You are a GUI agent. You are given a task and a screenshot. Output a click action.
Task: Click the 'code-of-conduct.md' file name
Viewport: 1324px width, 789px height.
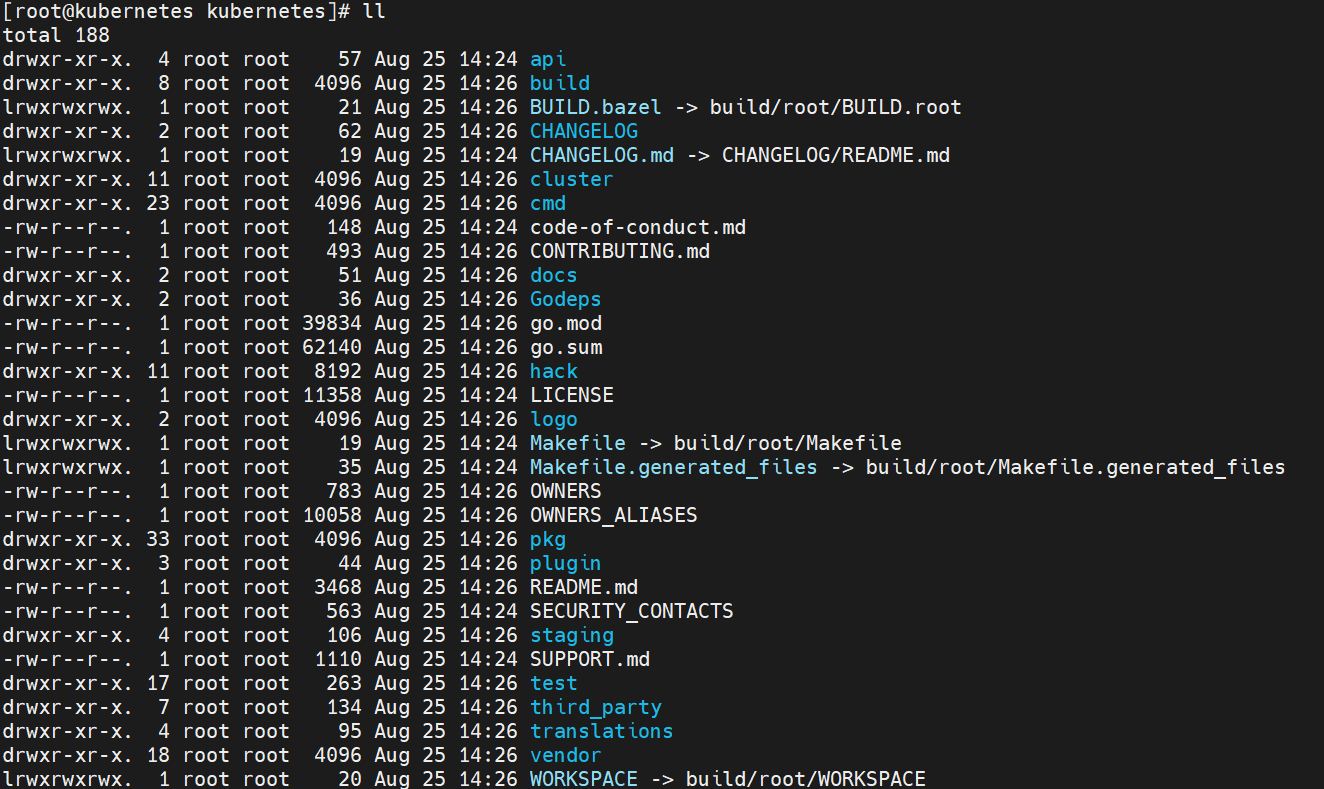tap(638, 227)
